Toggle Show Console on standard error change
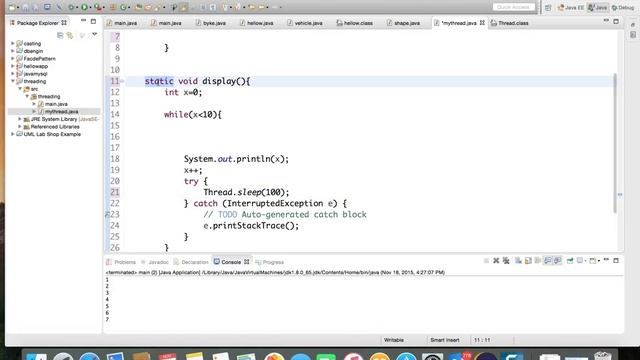This screenshot has height=360, width=640. point(558,260)
